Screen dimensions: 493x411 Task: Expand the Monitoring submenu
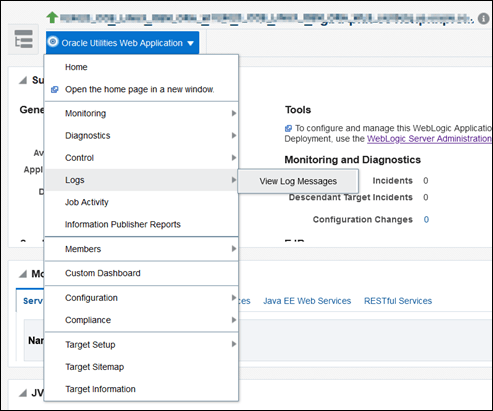point(141,113)
